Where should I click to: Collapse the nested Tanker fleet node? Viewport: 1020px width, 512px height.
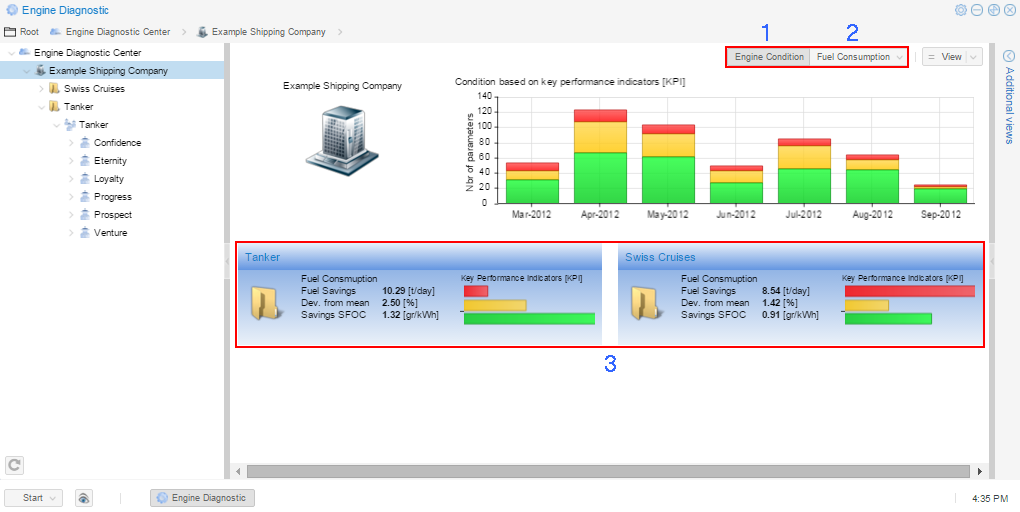point(57,124)
